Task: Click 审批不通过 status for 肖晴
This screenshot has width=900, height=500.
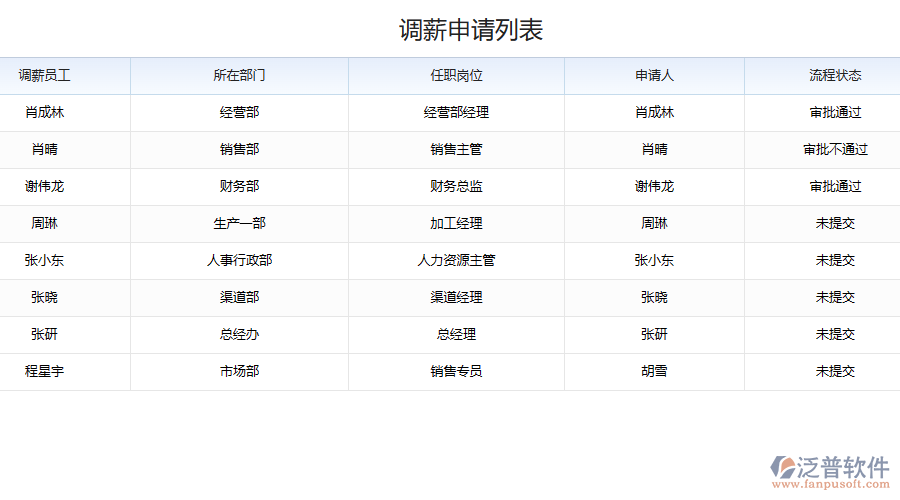Action: [x=835, y=149]
